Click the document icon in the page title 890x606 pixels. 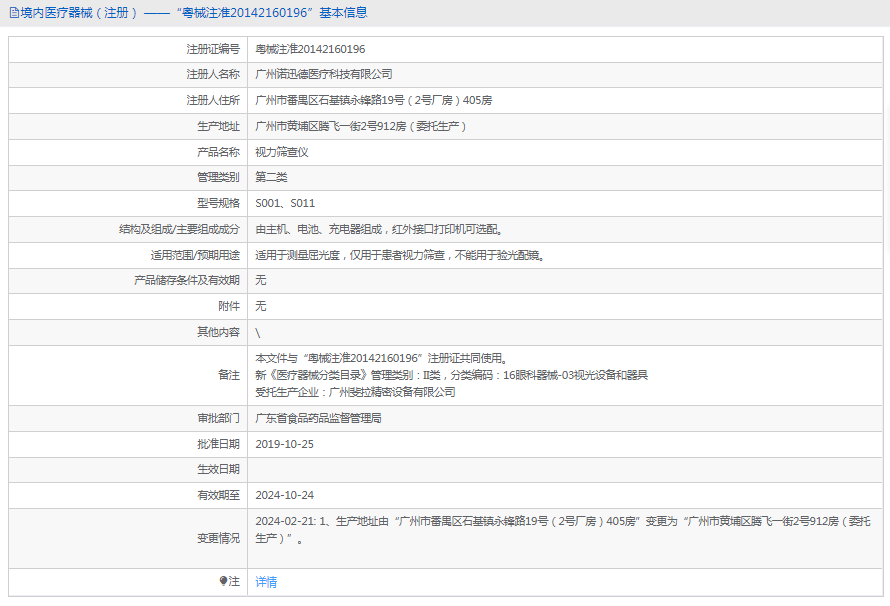(14, 13)
